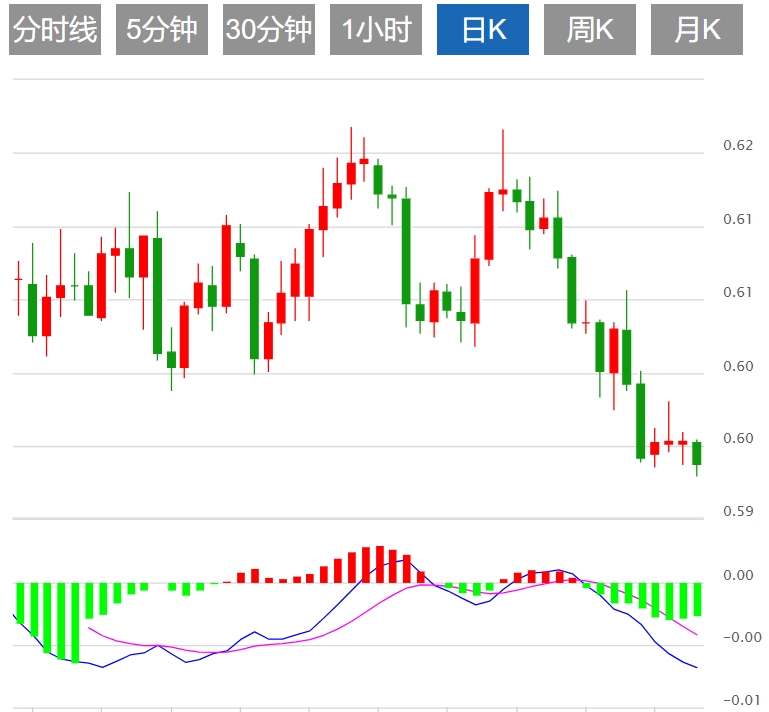The height and width of the screenshot is (712, 769).
Task: Select the active 日K tab
Action: click(483, 30)
